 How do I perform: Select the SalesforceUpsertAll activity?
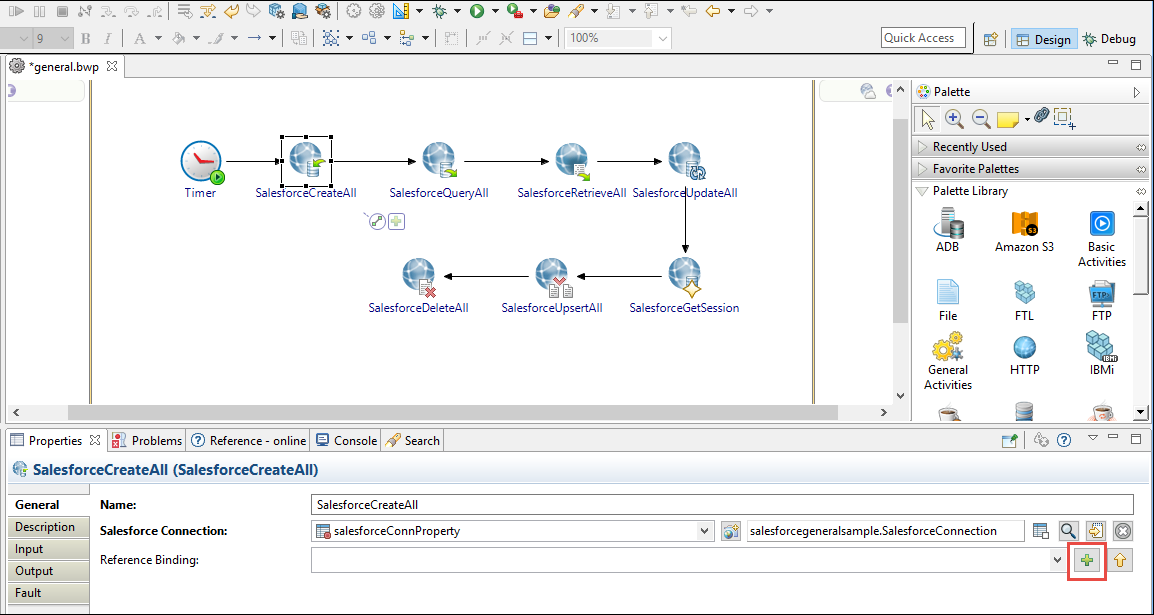(x=552, y=277)
